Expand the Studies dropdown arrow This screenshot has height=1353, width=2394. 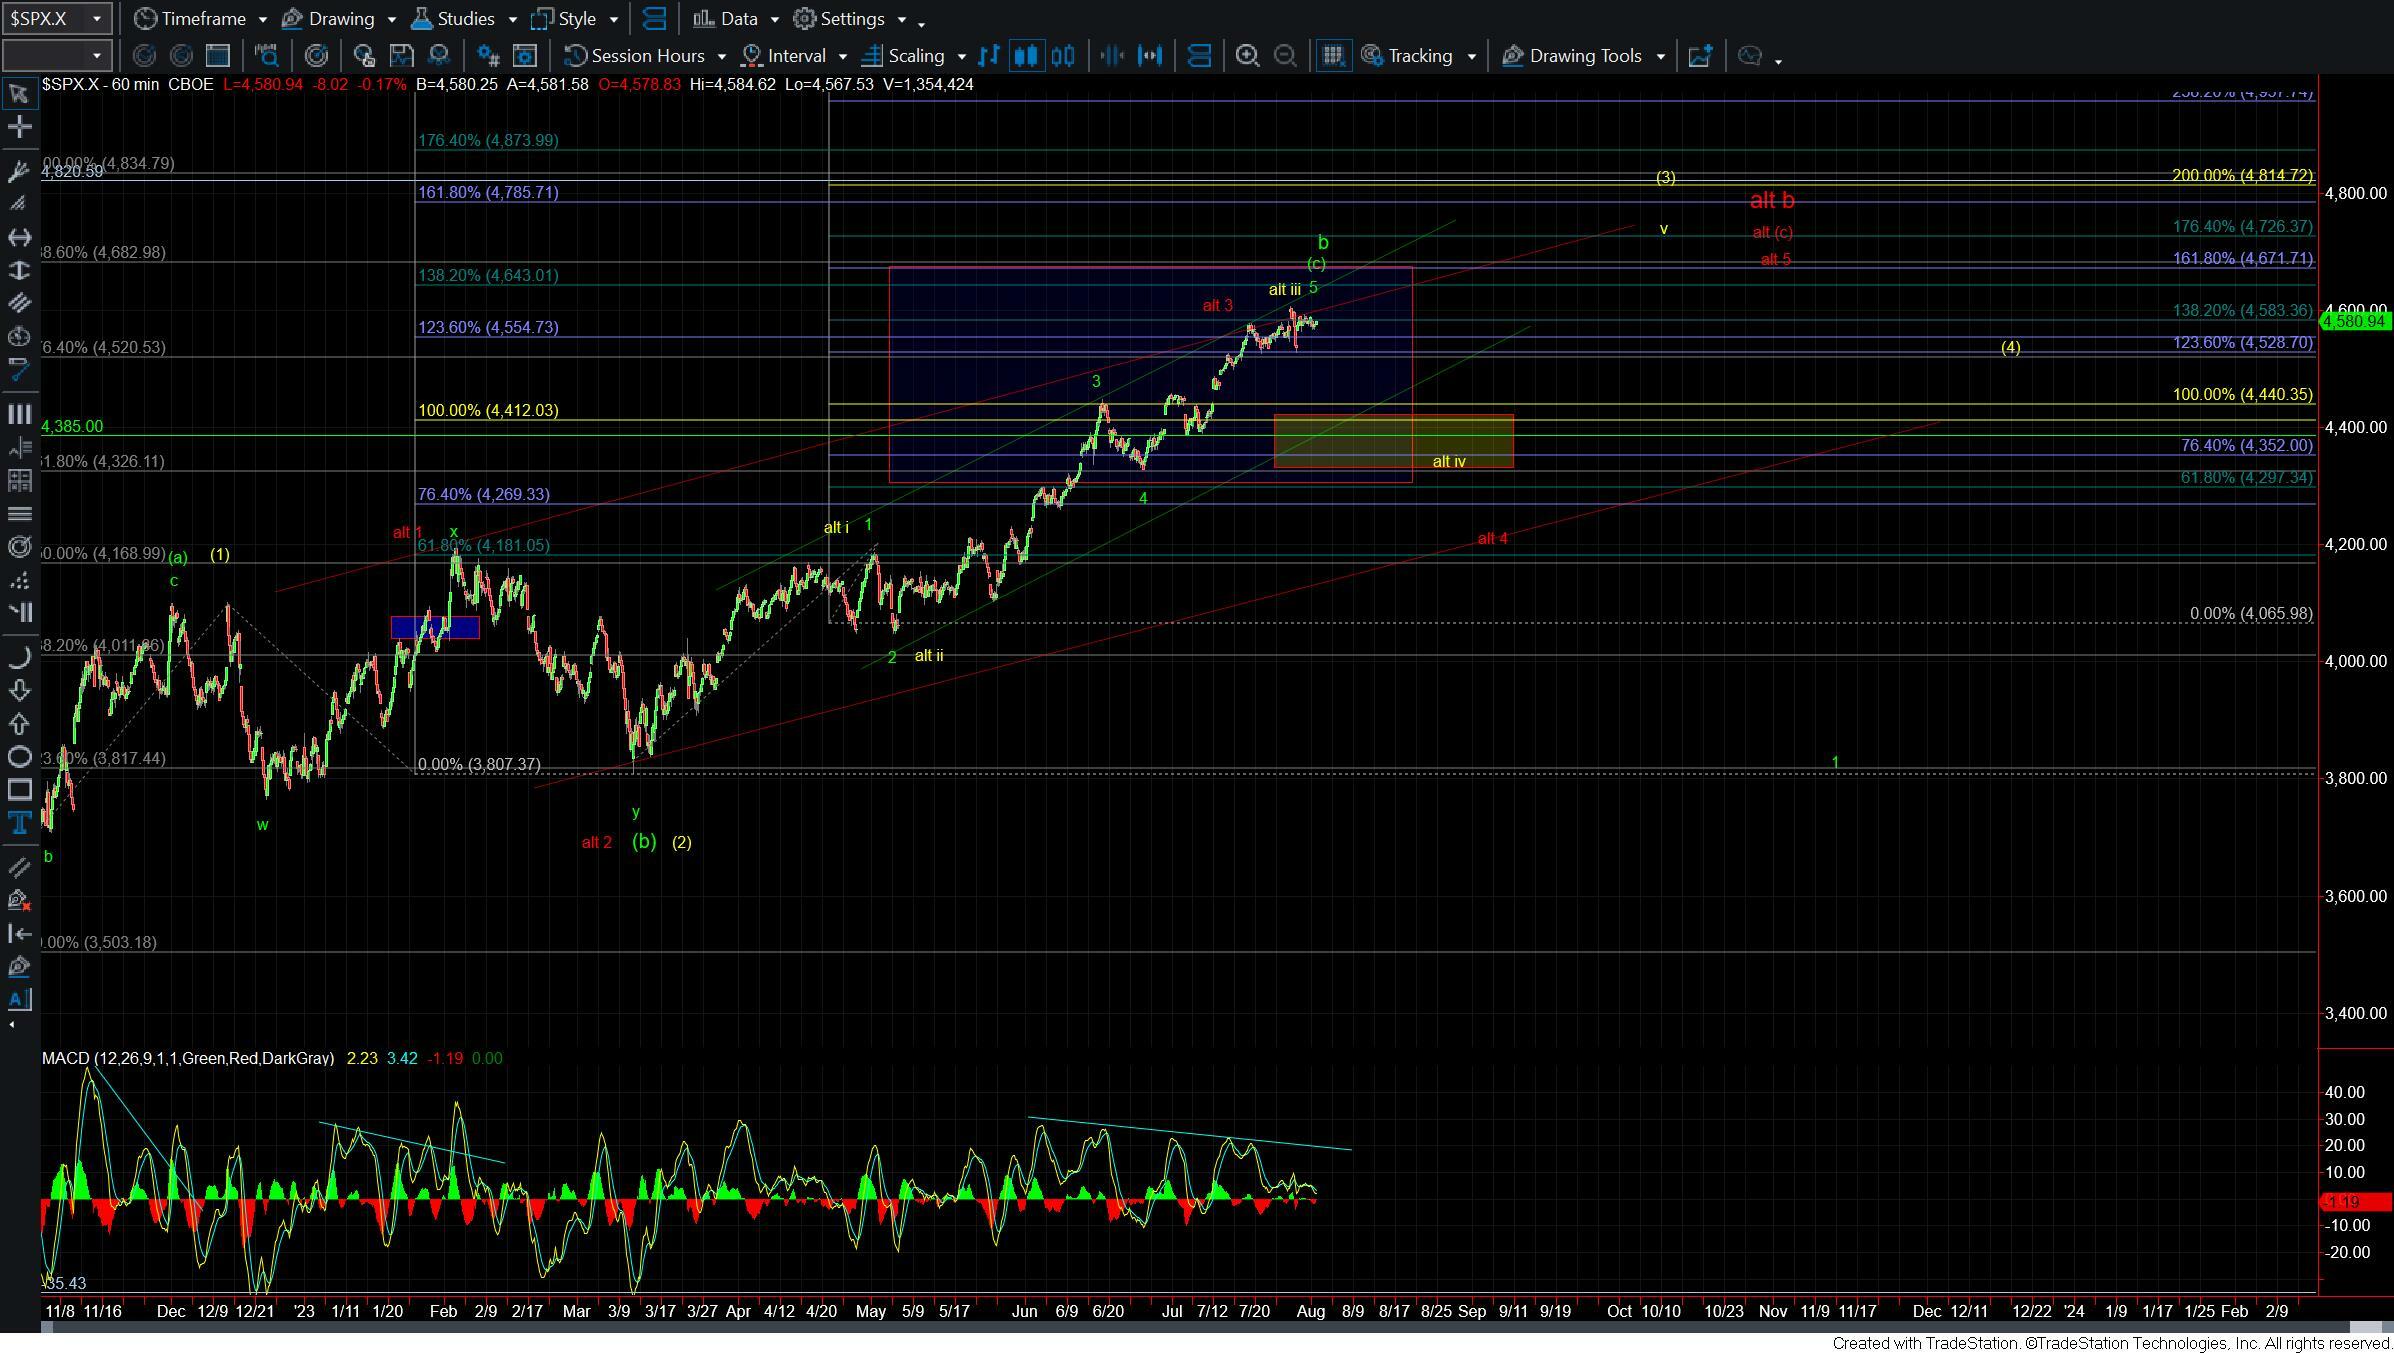513,19
